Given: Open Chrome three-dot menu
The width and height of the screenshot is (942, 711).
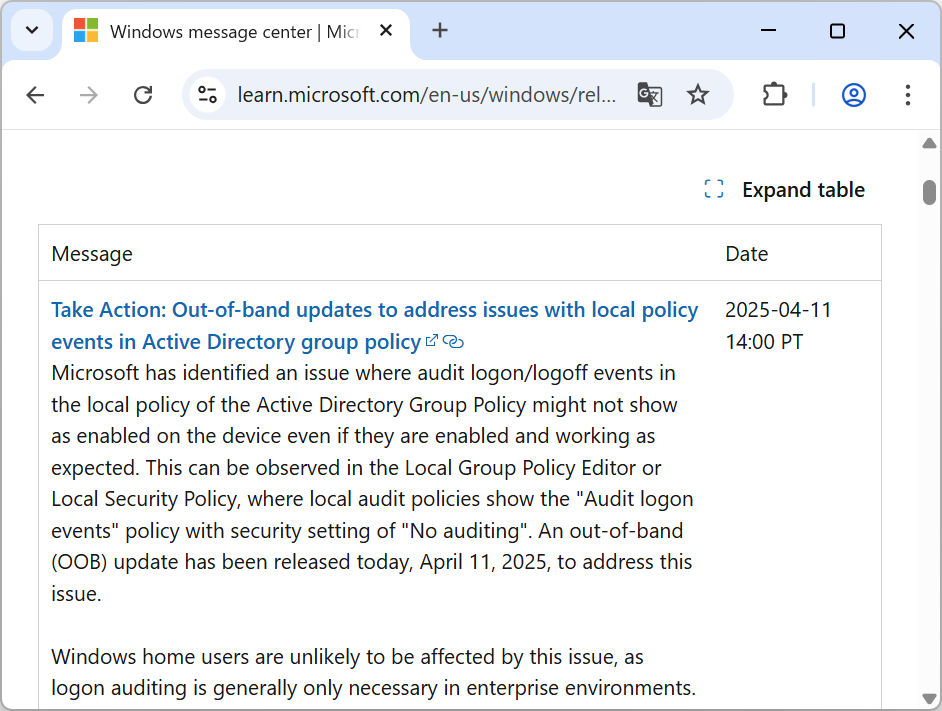Looking at the screenshot, I should (x=907, y=95).
